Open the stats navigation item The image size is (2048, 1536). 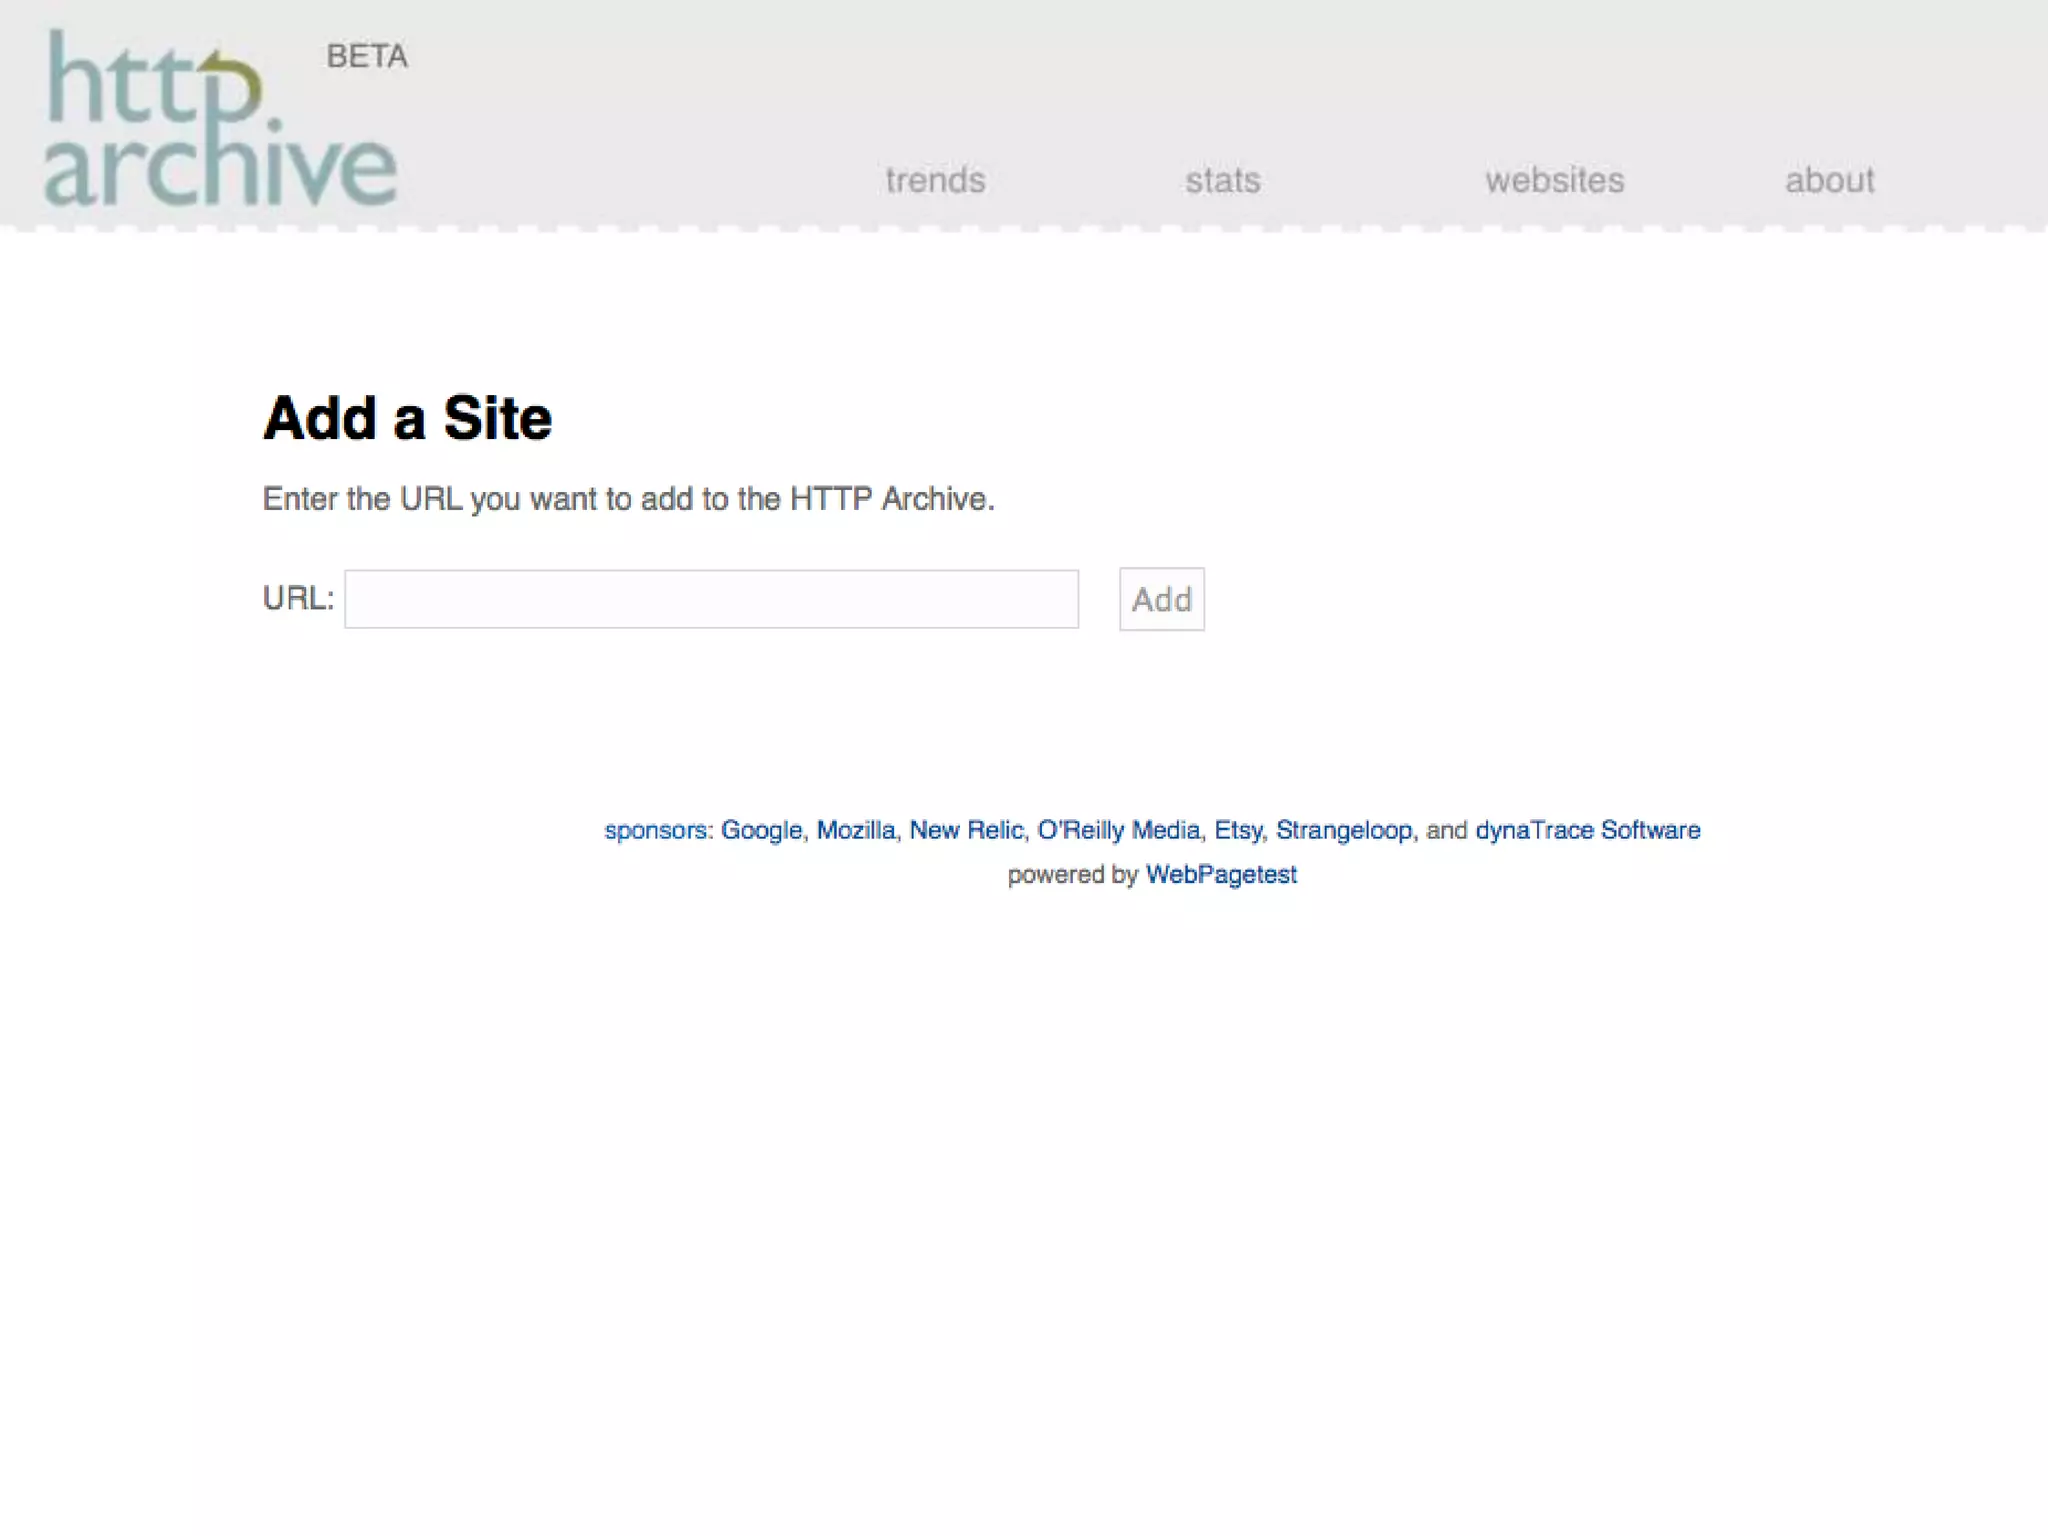[1222, 180]
